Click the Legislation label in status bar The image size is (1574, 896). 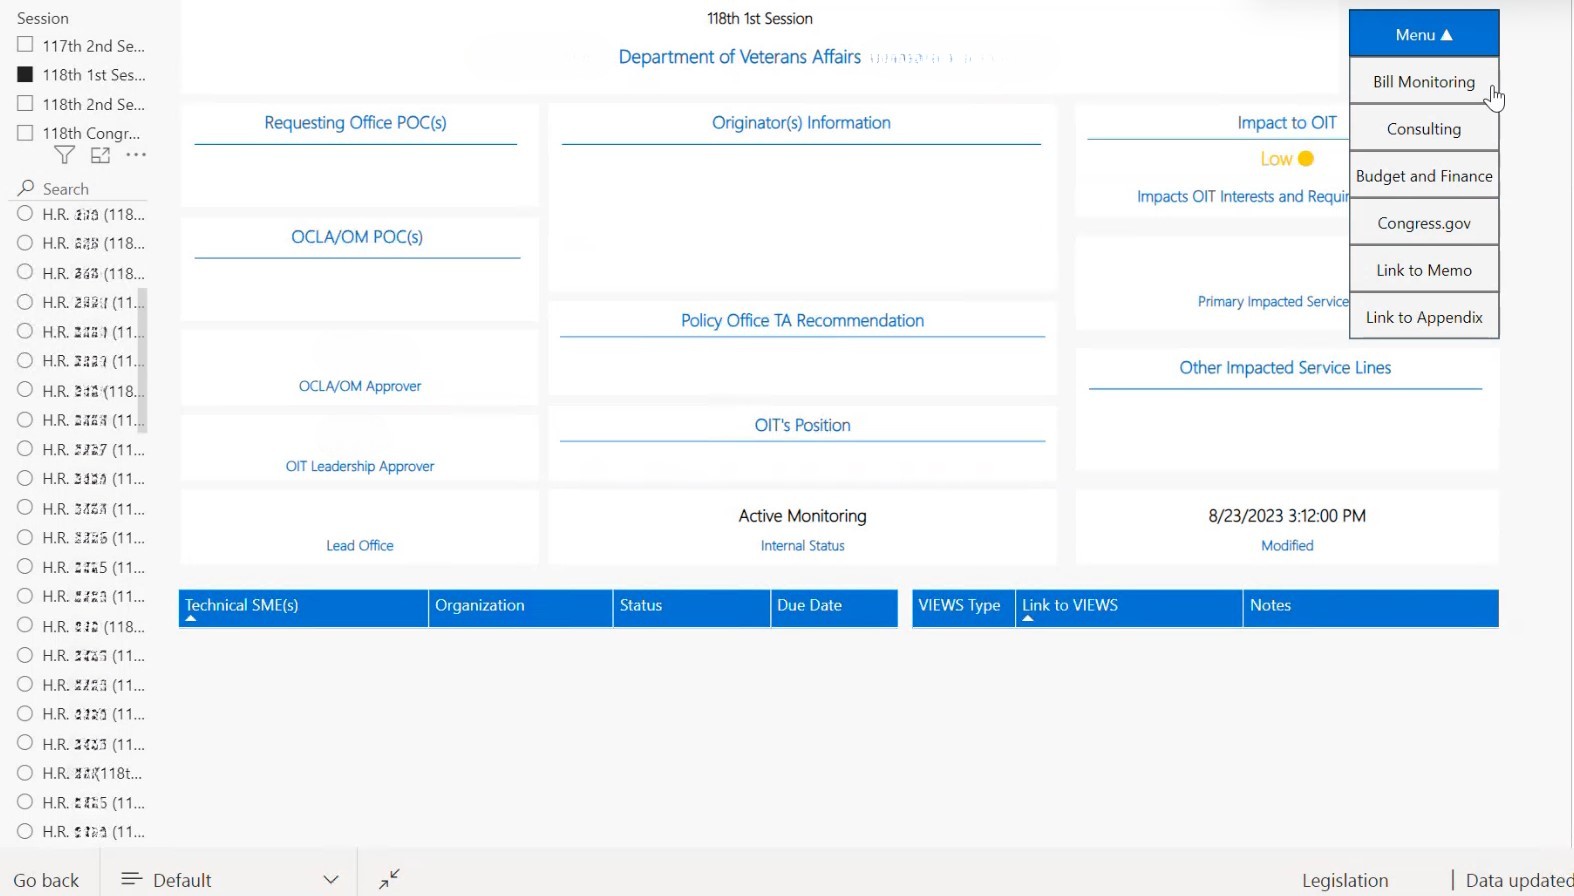1345,880
